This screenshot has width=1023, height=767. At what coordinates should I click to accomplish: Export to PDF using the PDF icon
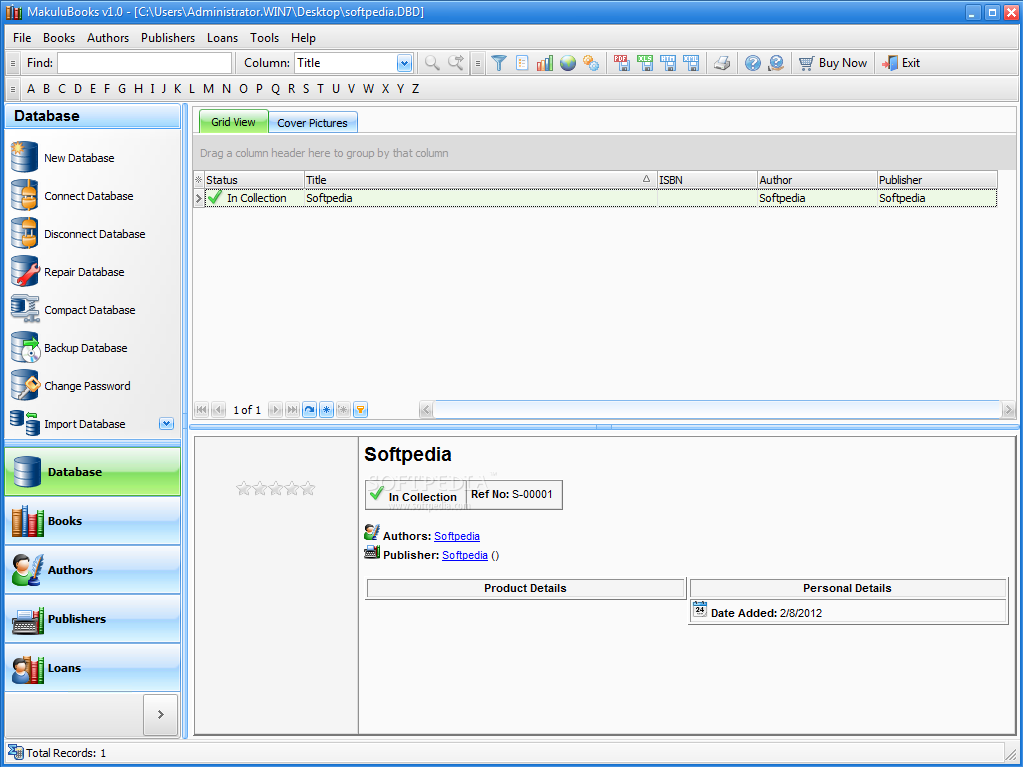(x=622, y=63)
